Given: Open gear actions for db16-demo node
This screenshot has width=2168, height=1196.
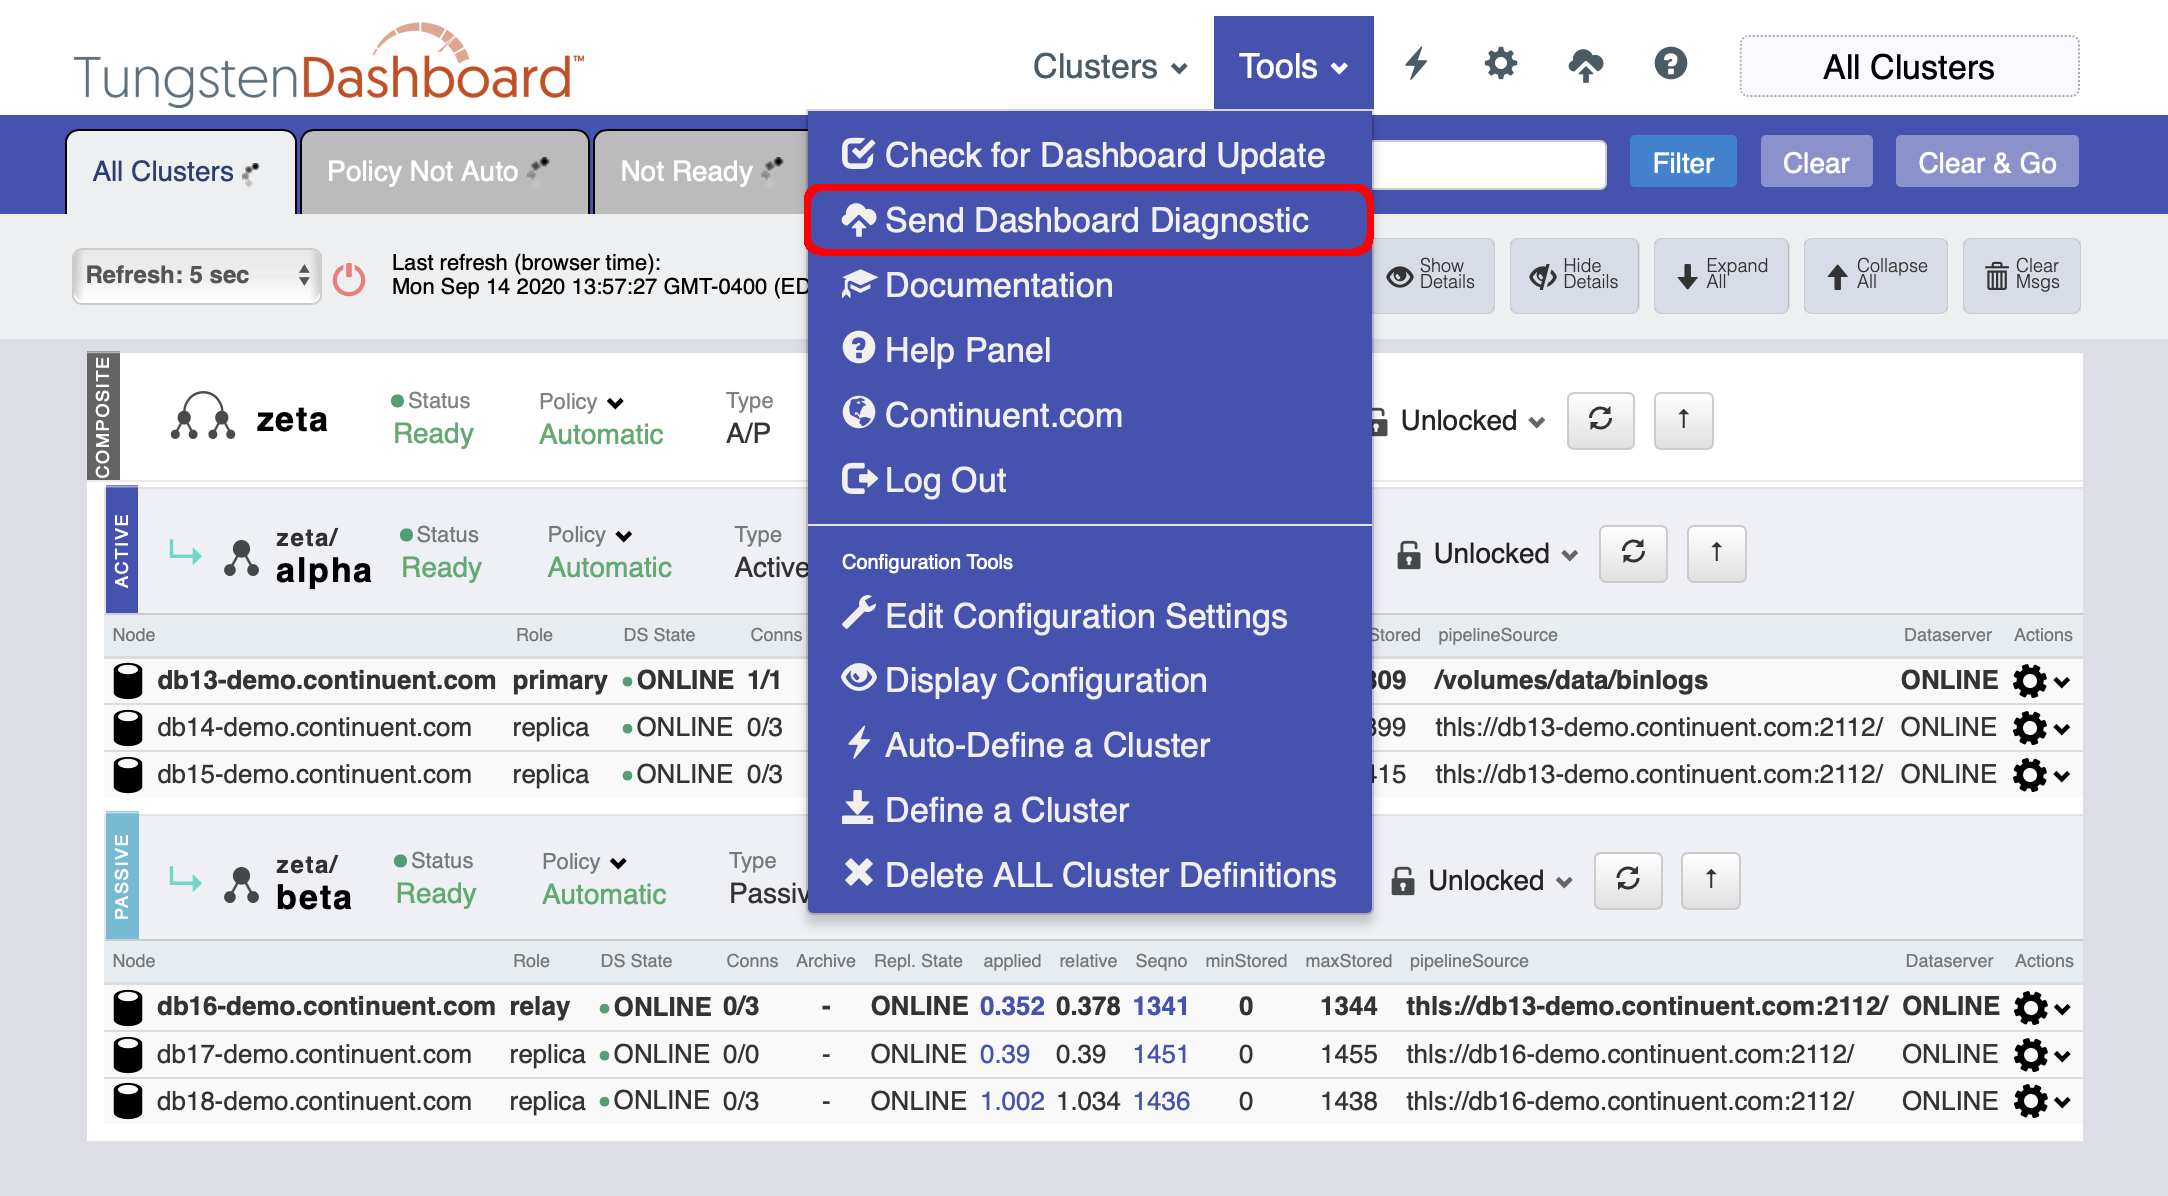Looking at the screenshot, I should tap(2040, 1008).
